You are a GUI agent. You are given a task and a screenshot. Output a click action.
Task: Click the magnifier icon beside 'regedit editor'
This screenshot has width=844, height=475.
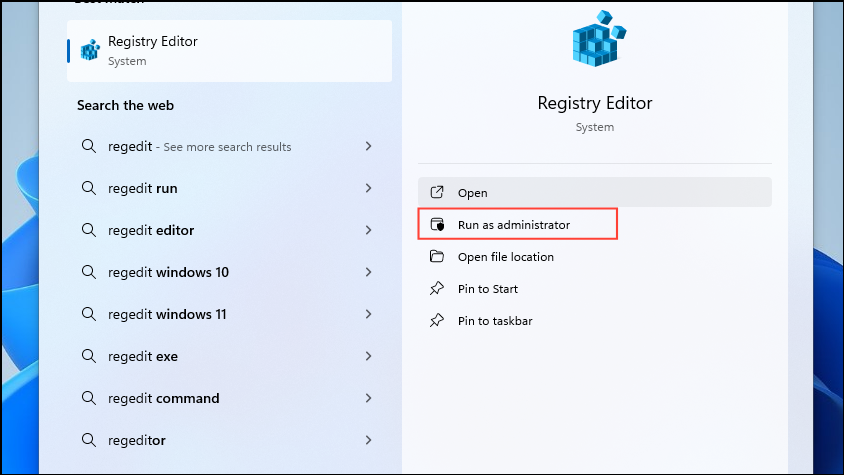(x=89, y=230)
